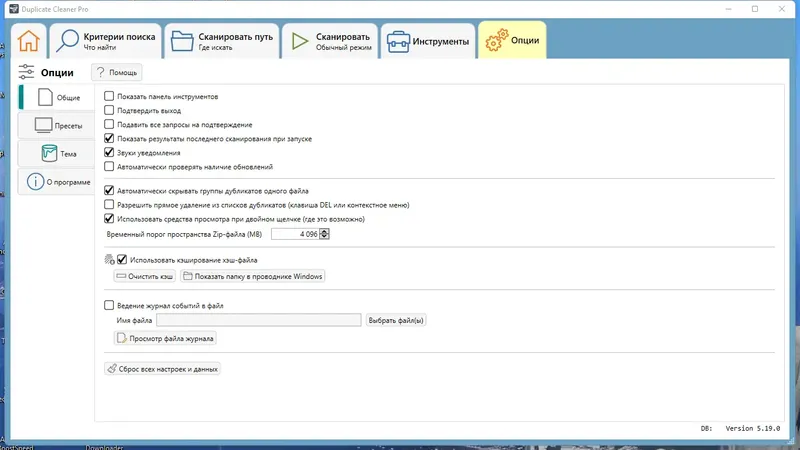
Task: Enable Ведение журнал событий в файл
Action: (109, 305)
